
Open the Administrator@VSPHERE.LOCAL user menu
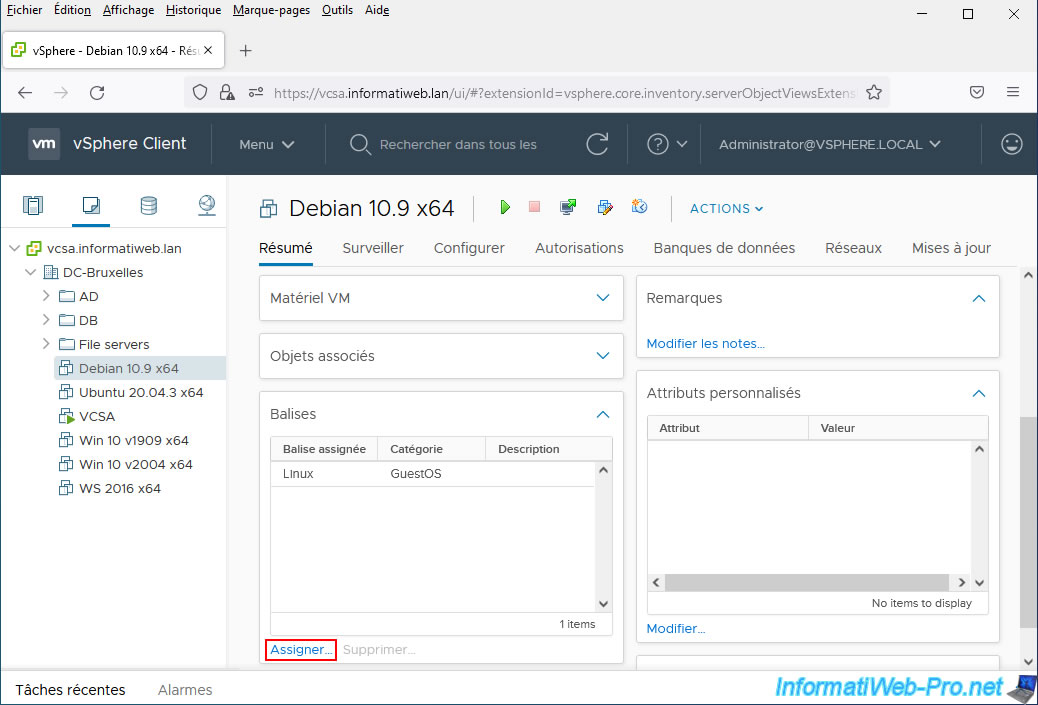tap(829, 144)
